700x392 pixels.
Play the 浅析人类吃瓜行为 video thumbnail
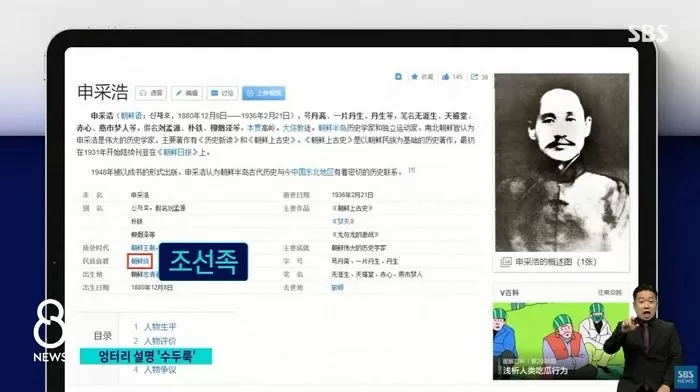point(561,341)
